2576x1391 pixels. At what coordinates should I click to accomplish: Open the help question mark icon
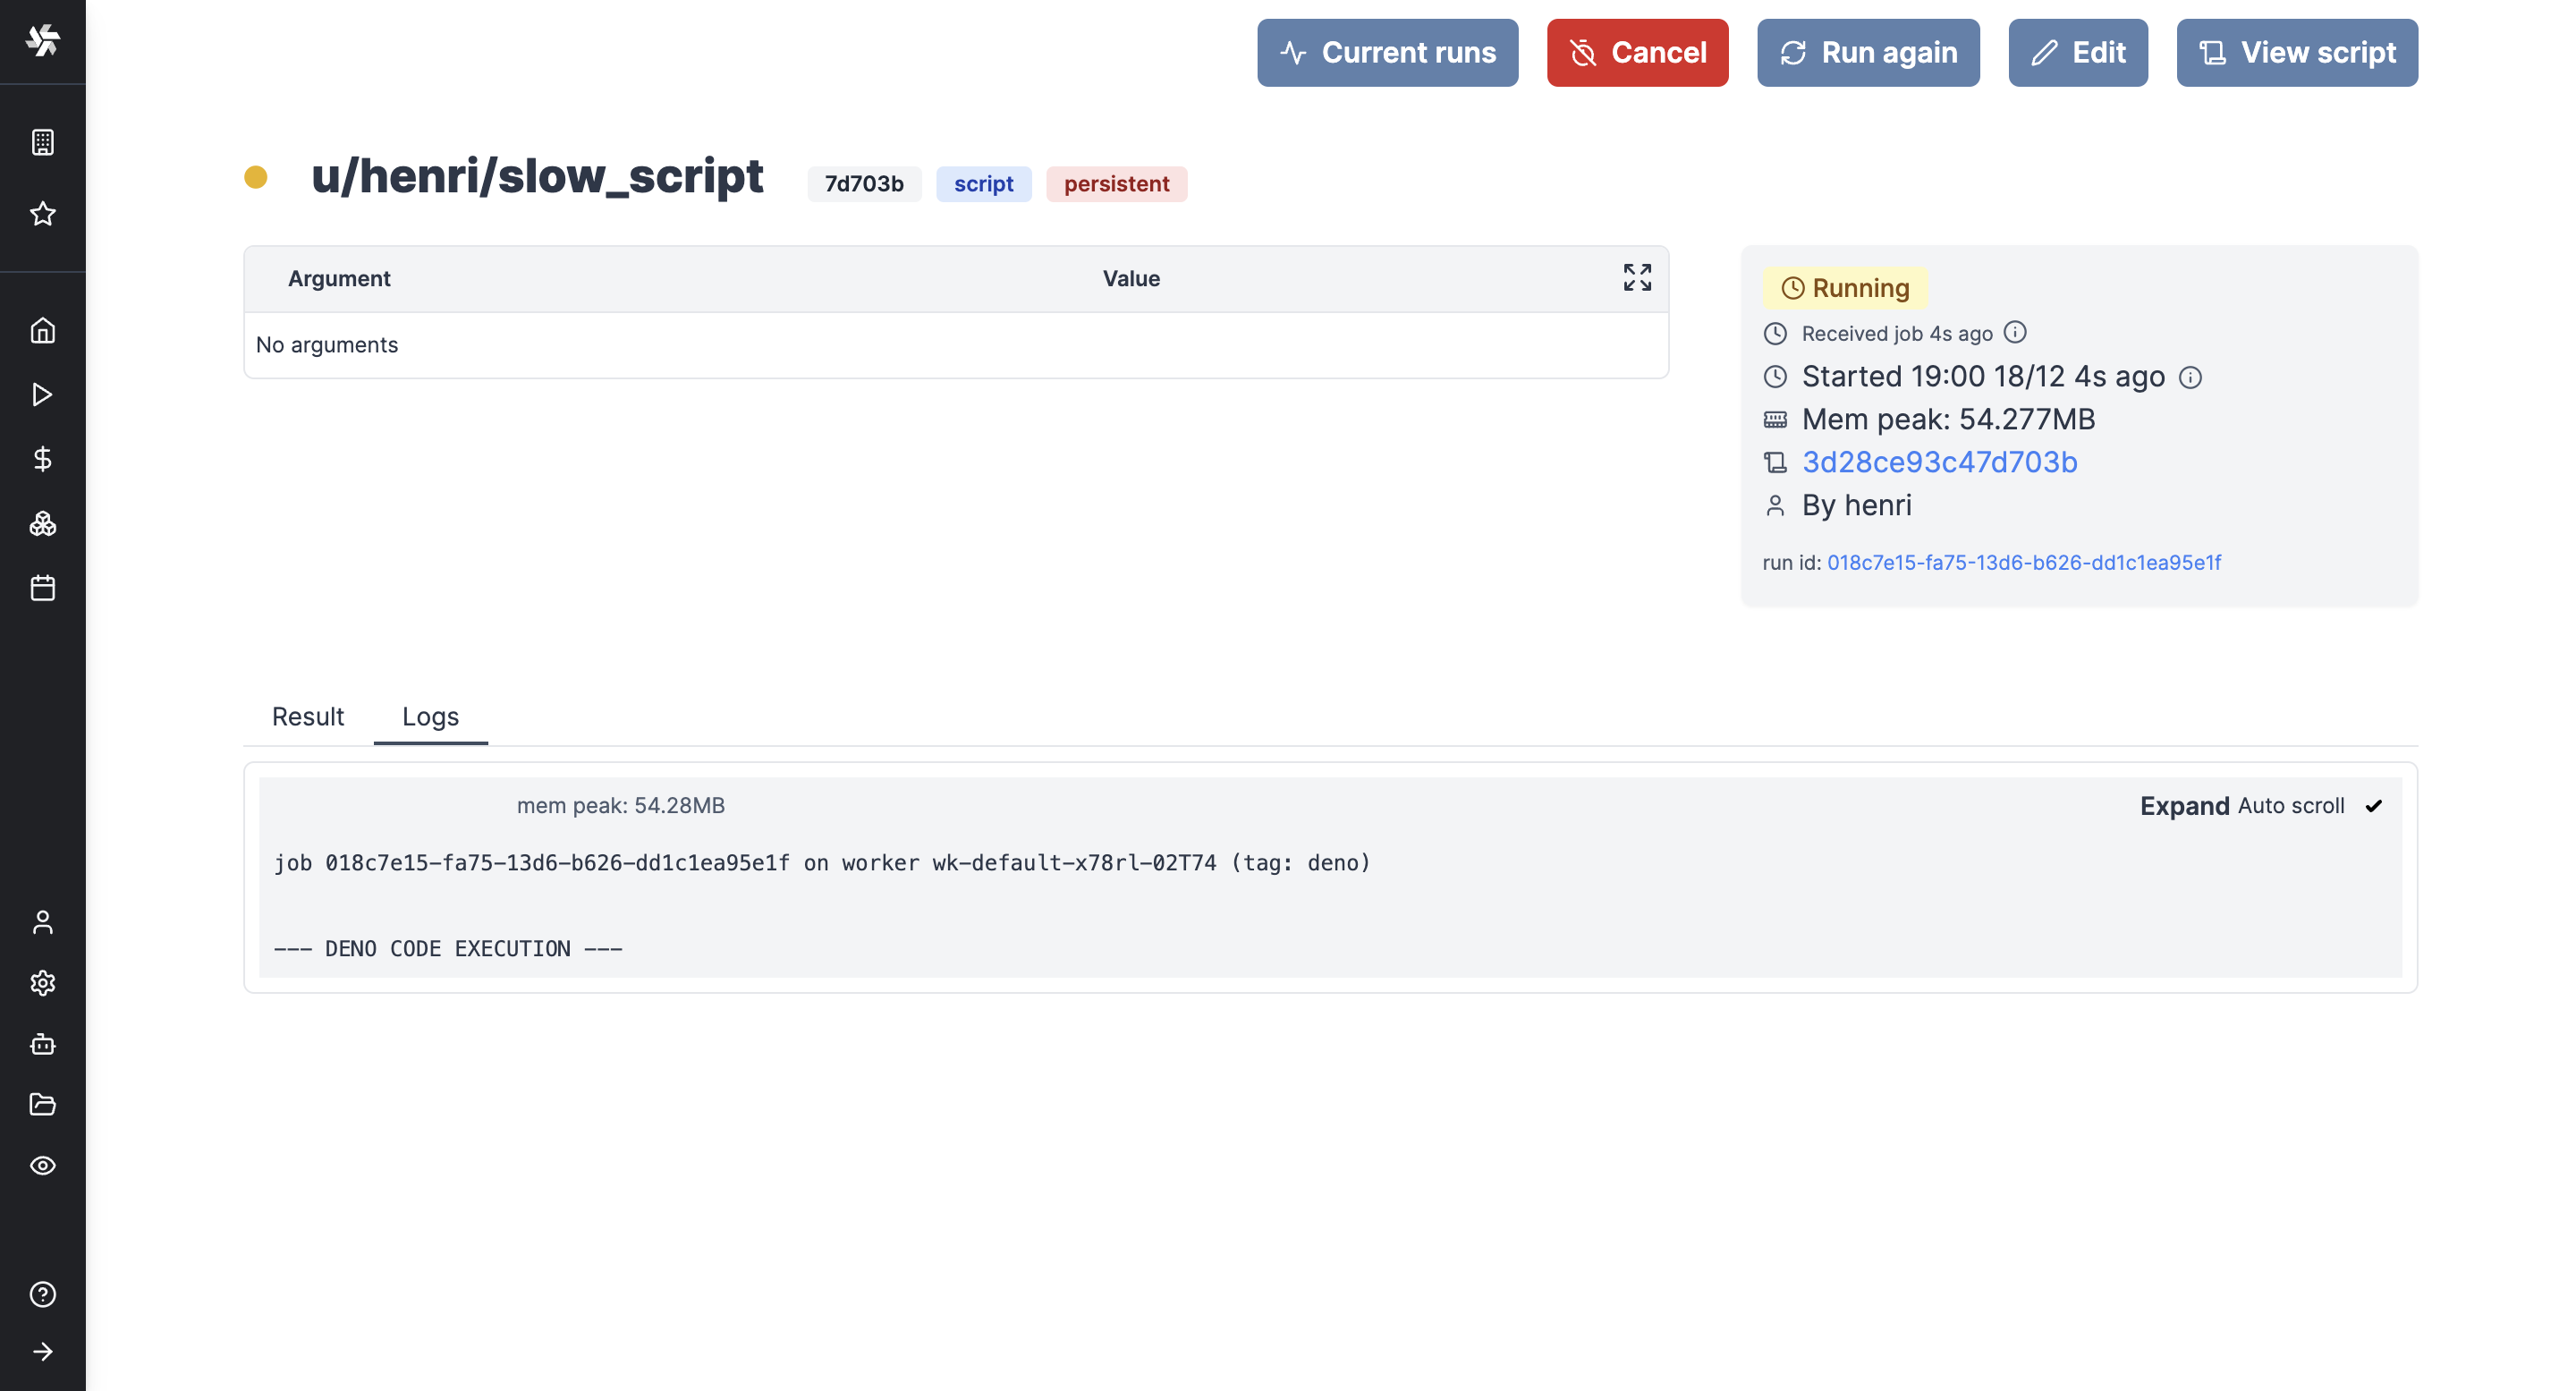tap(43, 1293)
